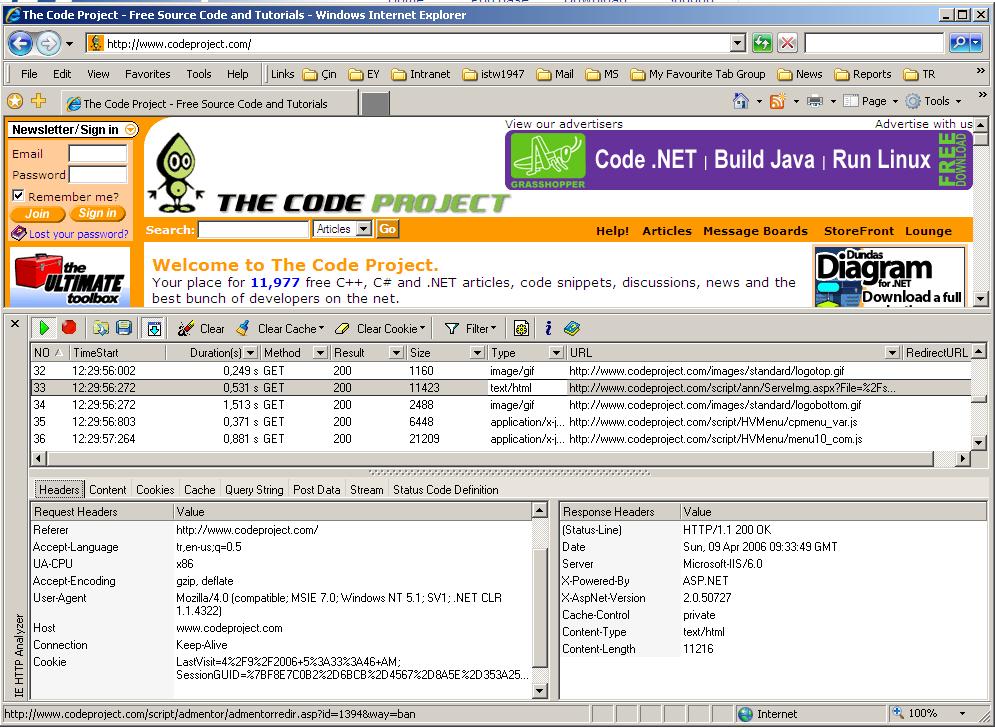The height and width of the screenshot is (728, 995).
Task: Stop capture with the red button
Action: (x=69, y=328)
